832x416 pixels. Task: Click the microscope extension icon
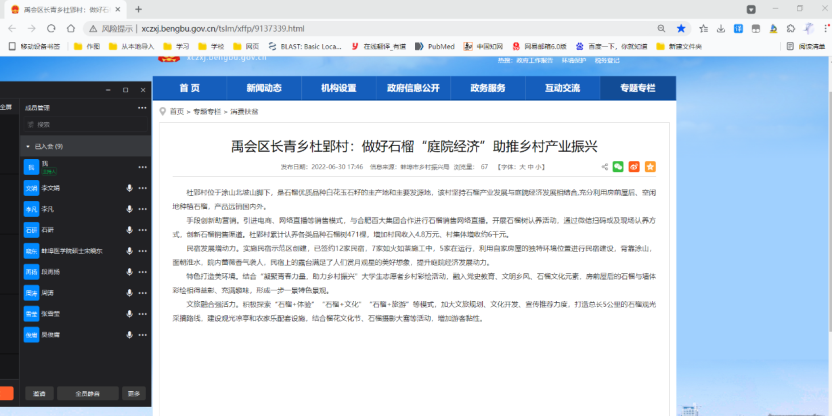[774, 29]
